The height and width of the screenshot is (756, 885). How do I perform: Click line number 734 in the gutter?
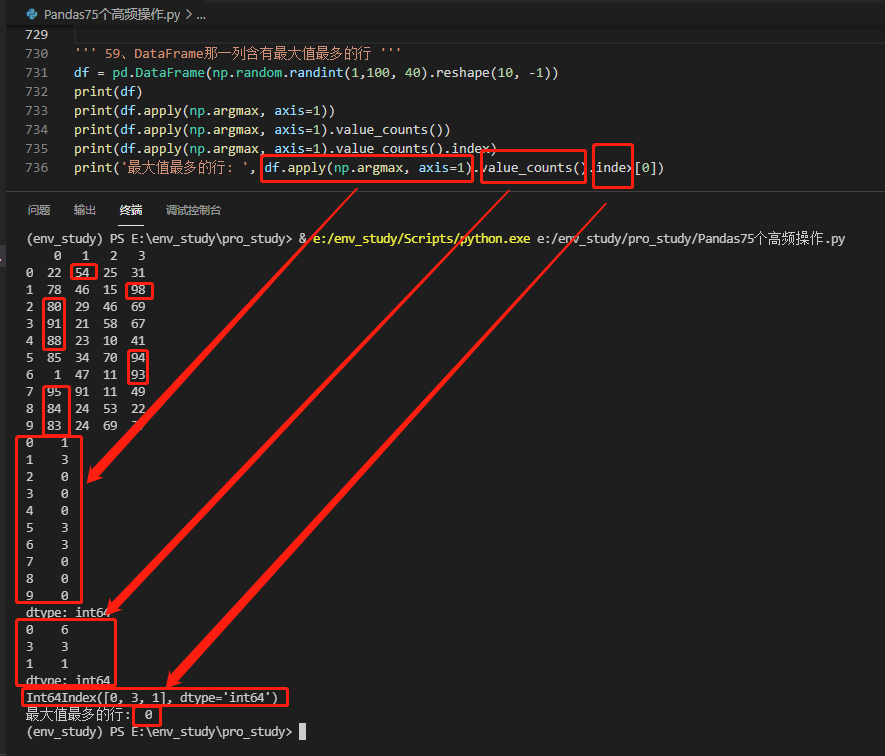[x=37, y=130]
